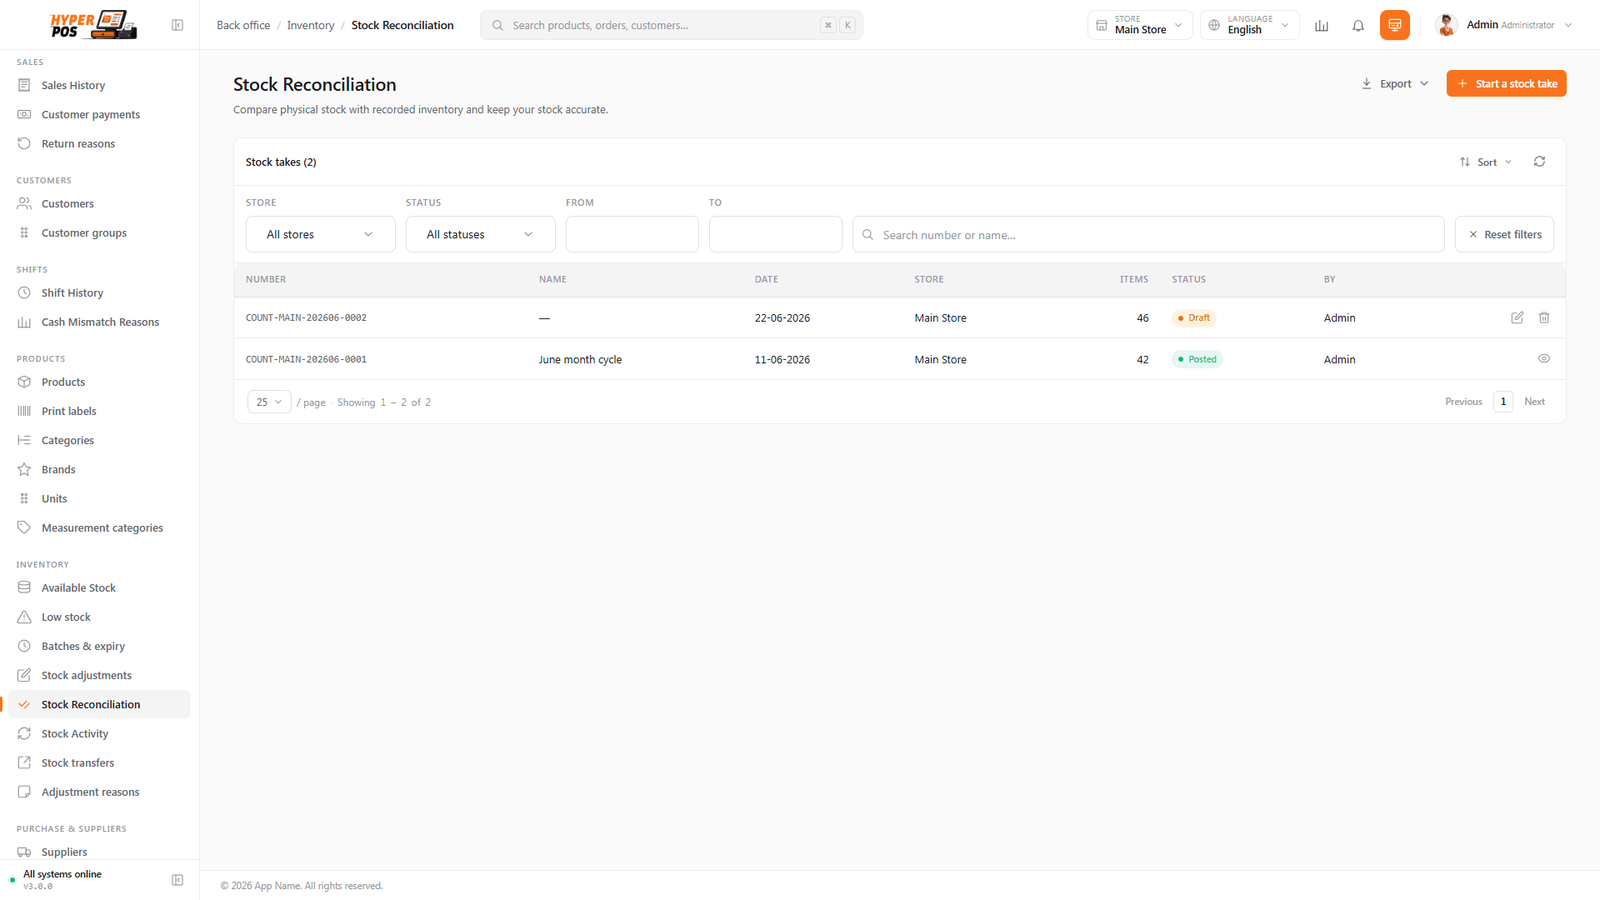Change the 25 per page dropdown

point(269,402)
